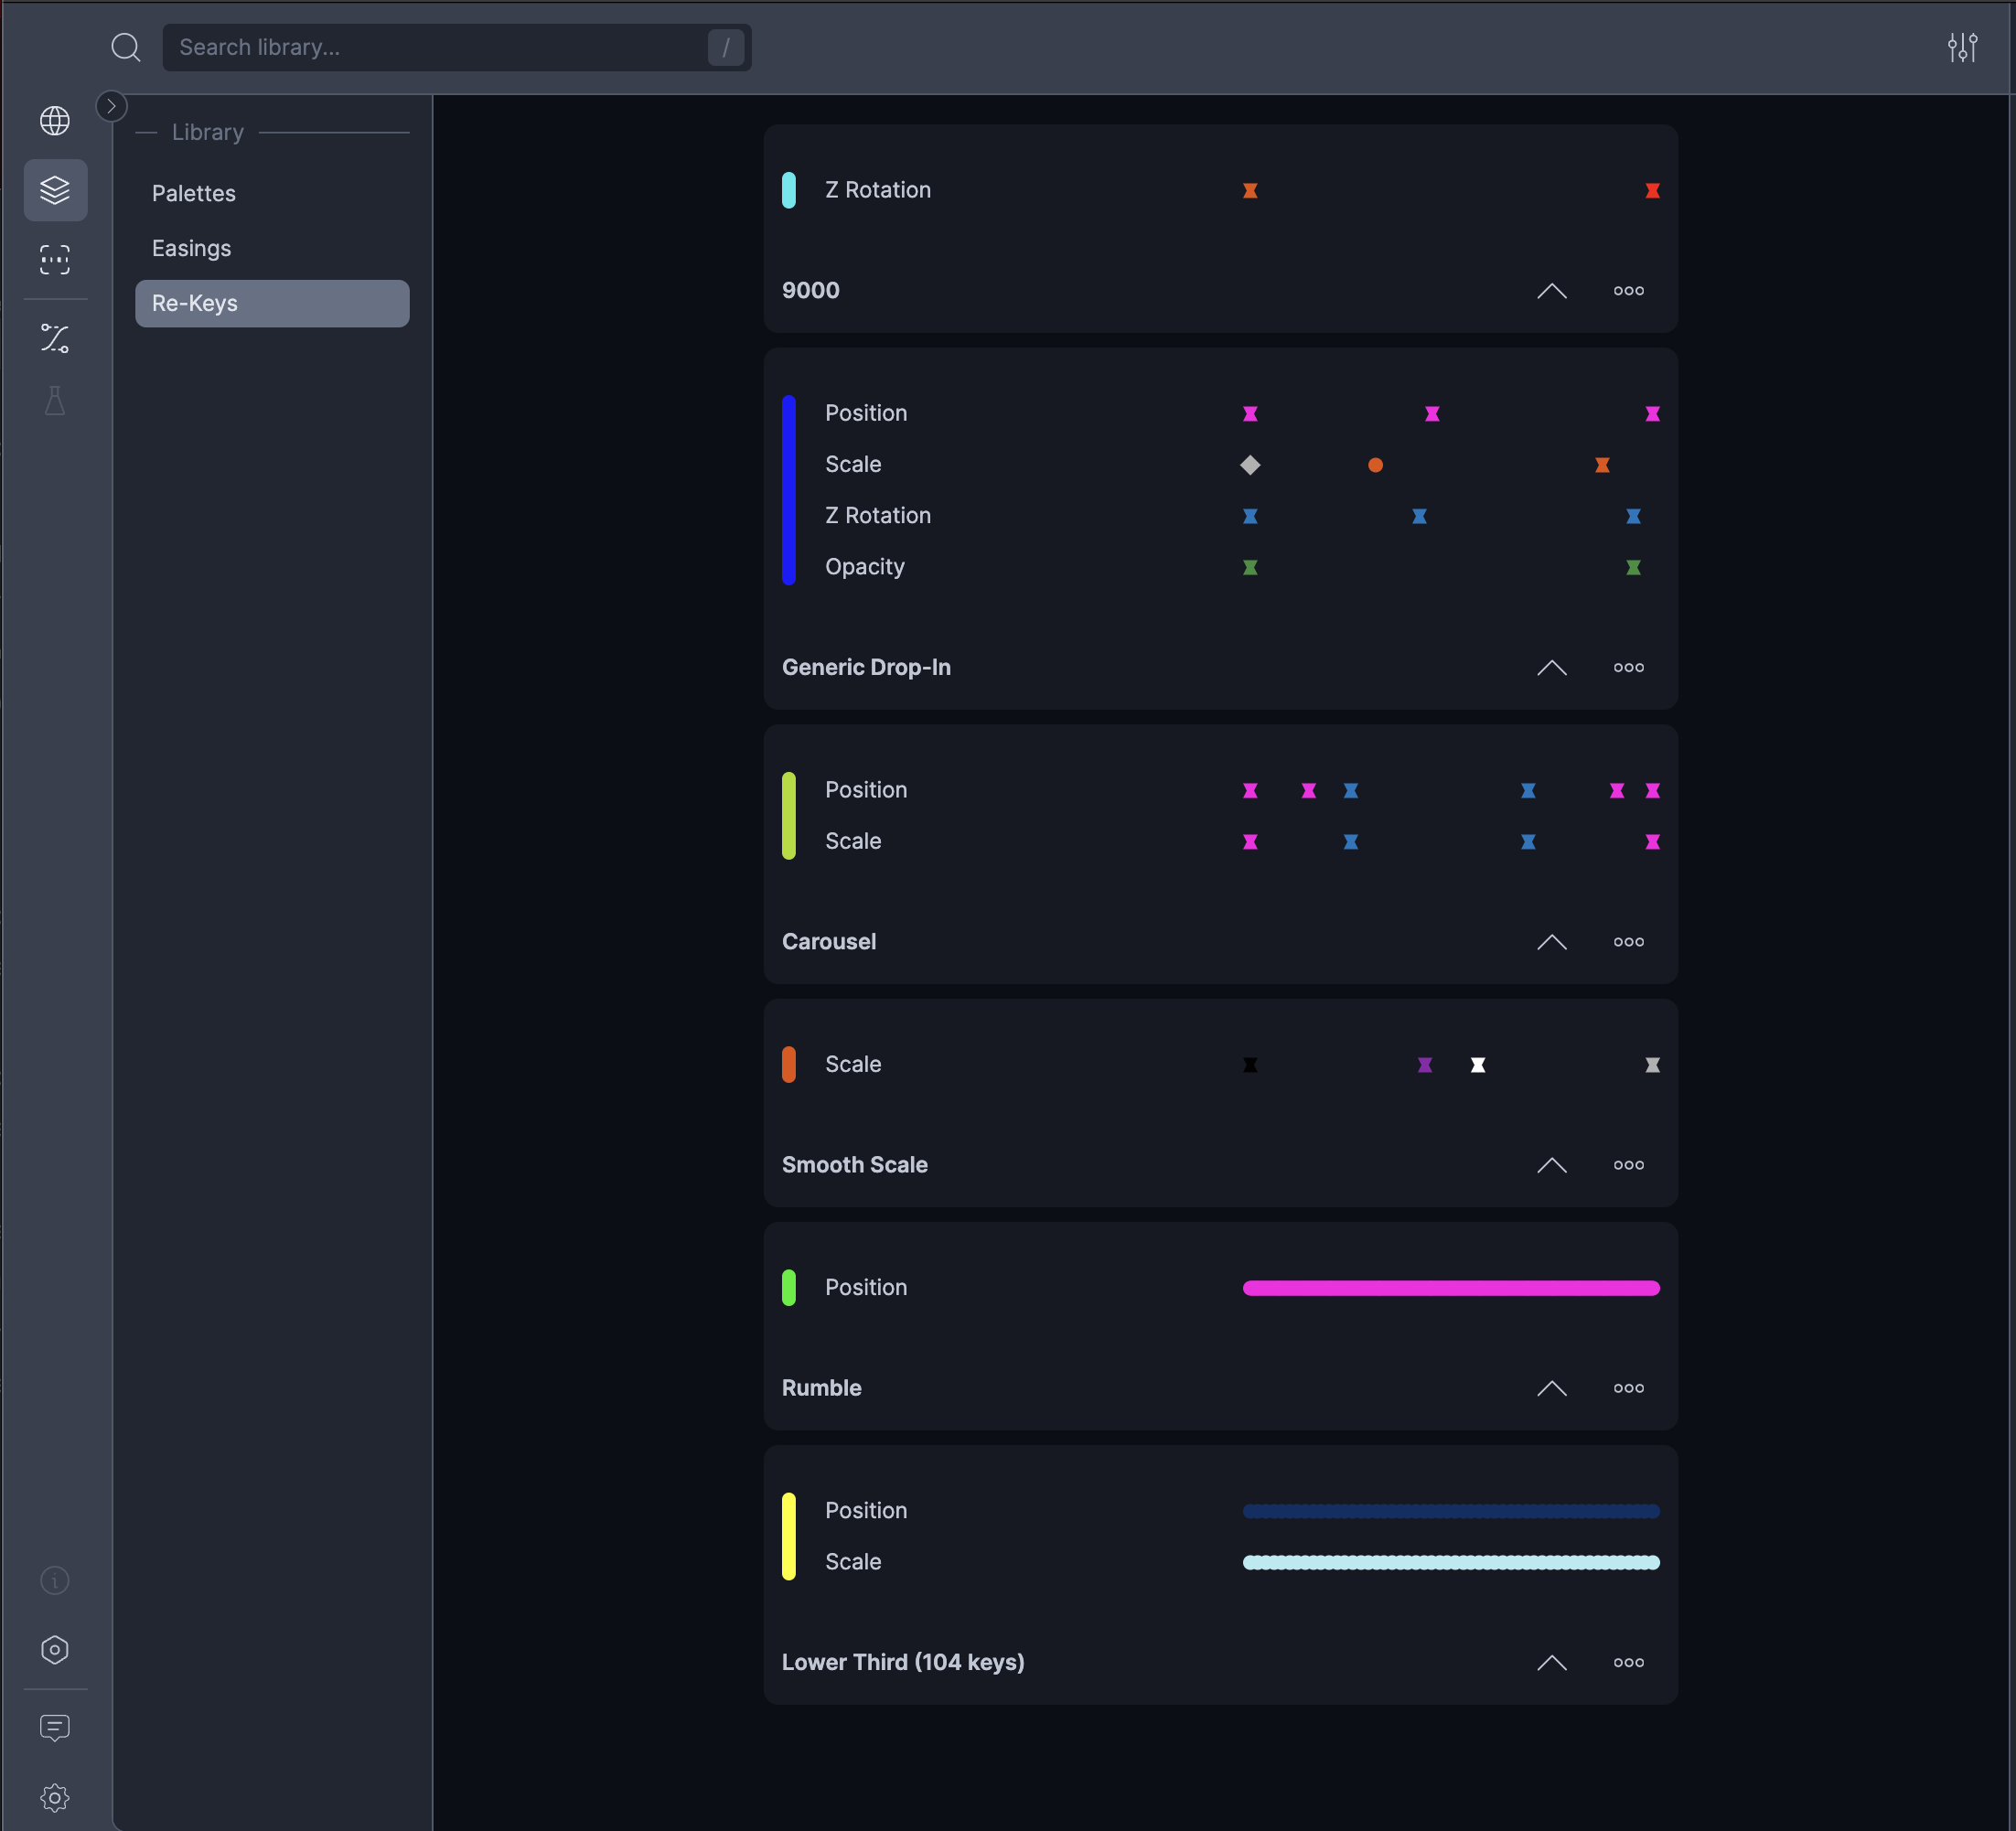Open more options for the 9000 preset

click(x=1628, y=291)
